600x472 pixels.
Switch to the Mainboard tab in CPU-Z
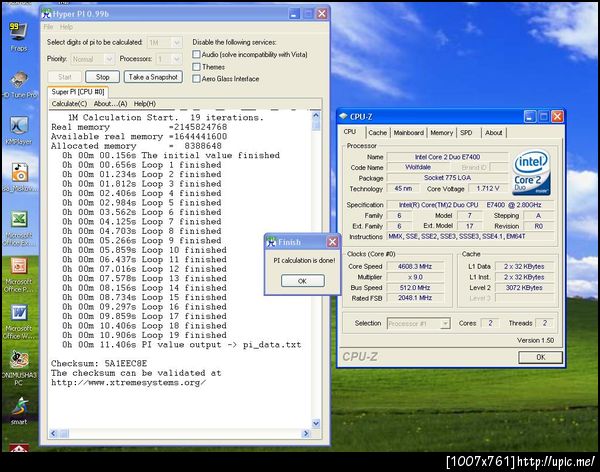(409, 133)
